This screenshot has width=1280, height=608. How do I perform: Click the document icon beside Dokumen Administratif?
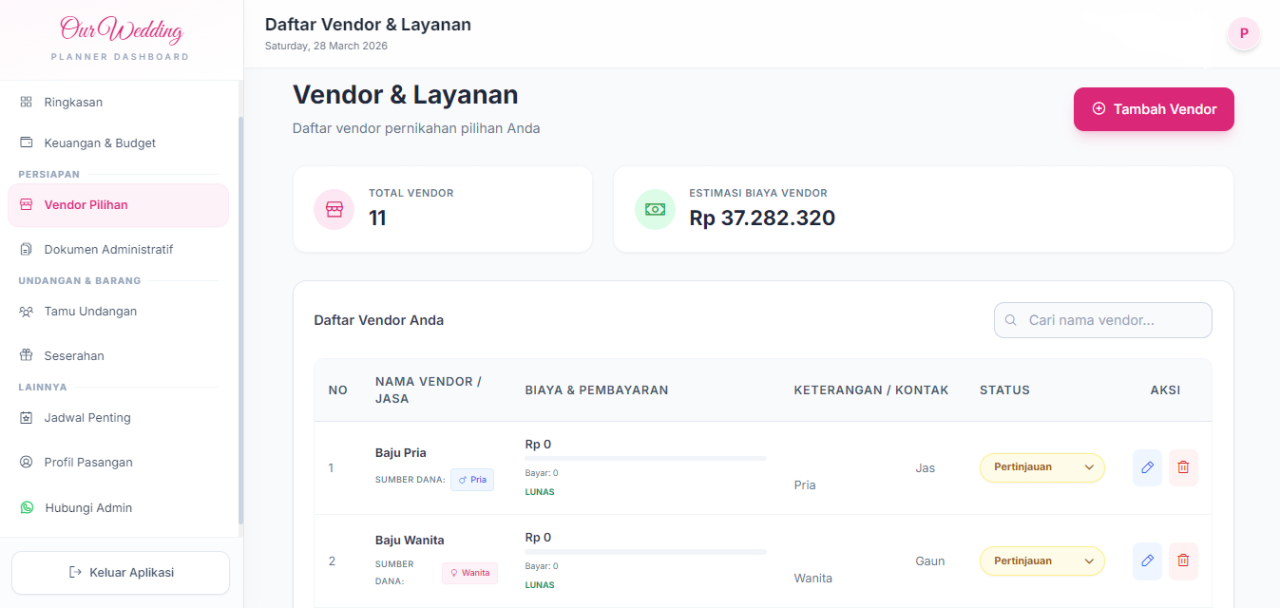click(24, 249)
